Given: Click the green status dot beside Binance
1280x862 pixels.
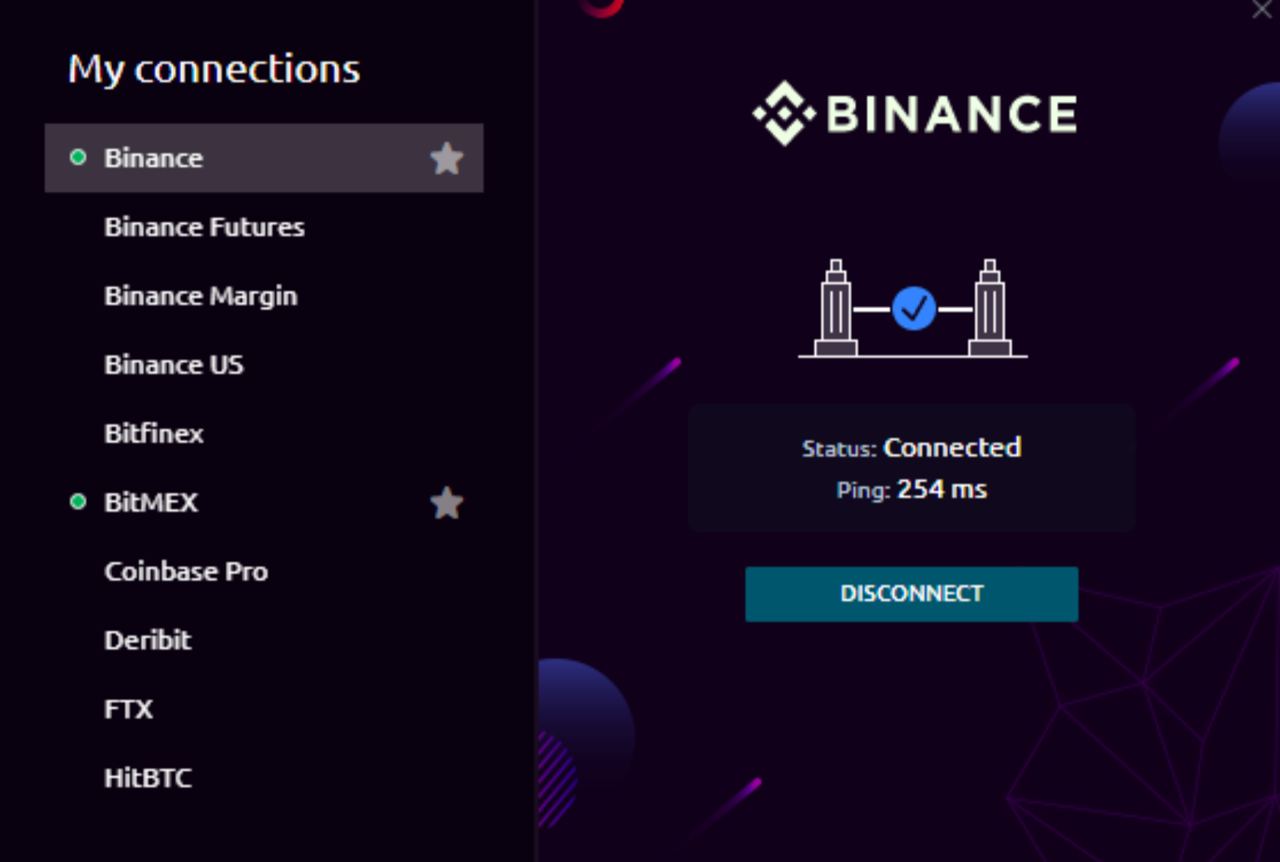Looking at the screenshot, I should coord(78,157).
